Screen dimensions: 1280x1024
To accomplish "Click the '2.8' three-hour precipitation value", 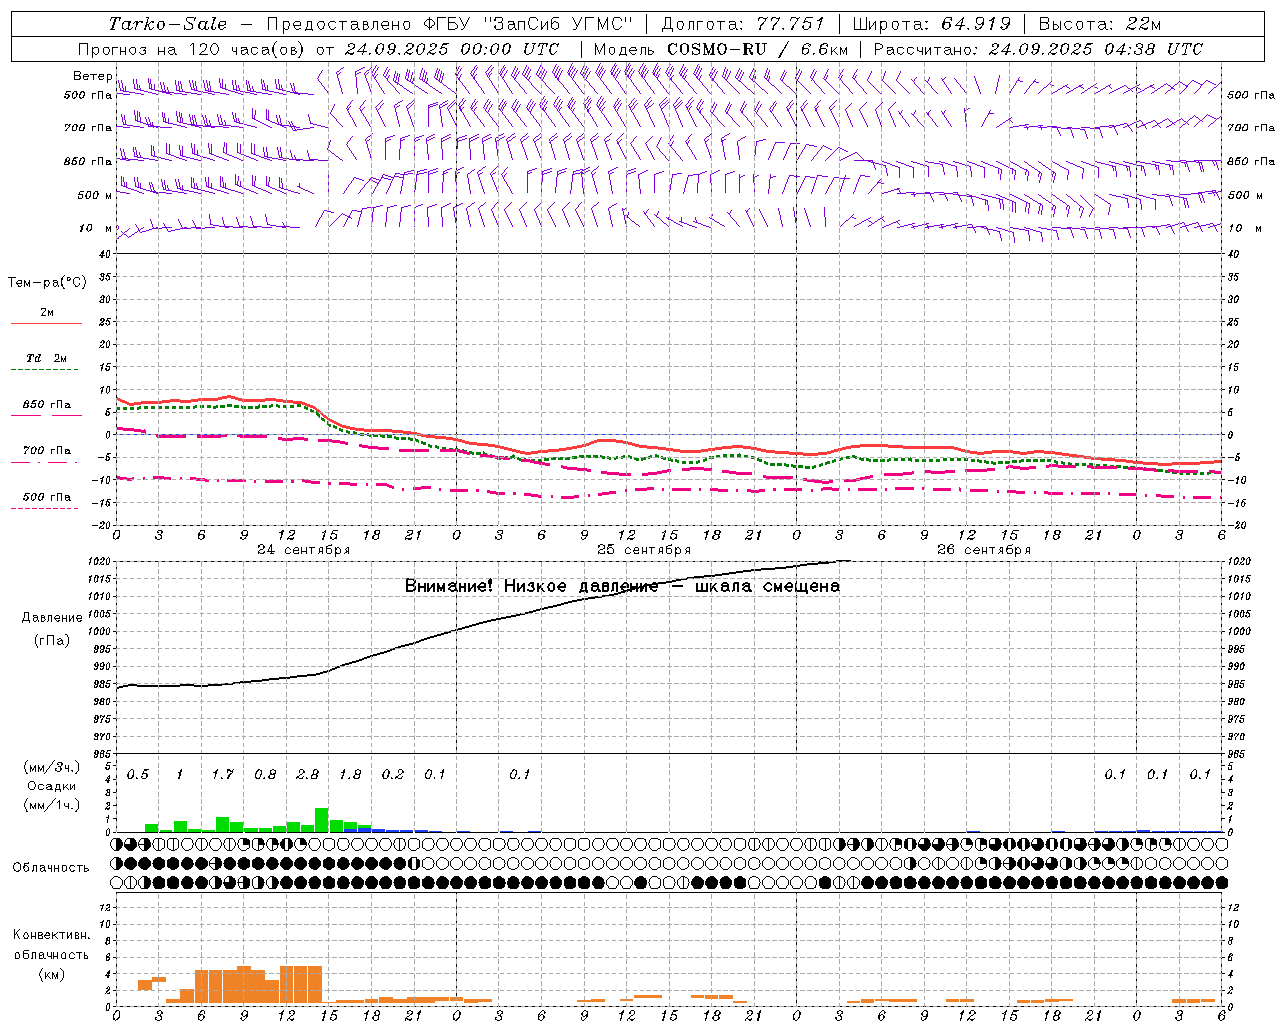I will [307, 775].
